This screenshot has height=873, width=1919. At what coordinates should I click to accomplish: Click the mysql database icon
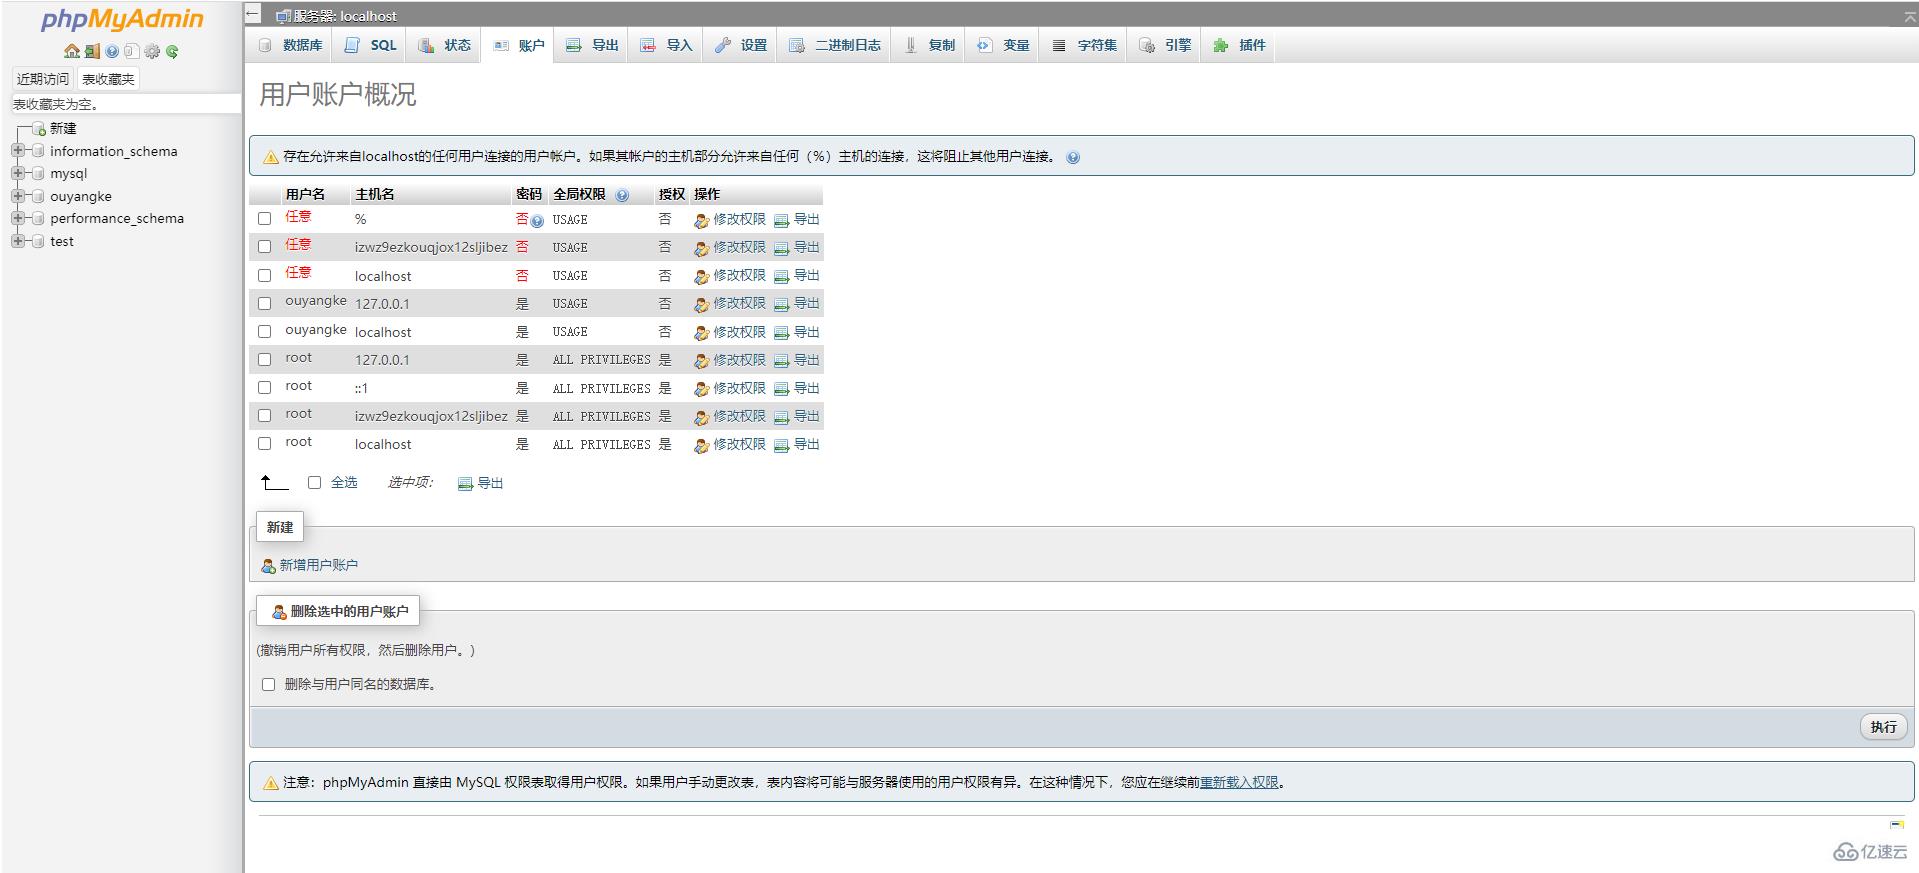click(x=38, y=174)
